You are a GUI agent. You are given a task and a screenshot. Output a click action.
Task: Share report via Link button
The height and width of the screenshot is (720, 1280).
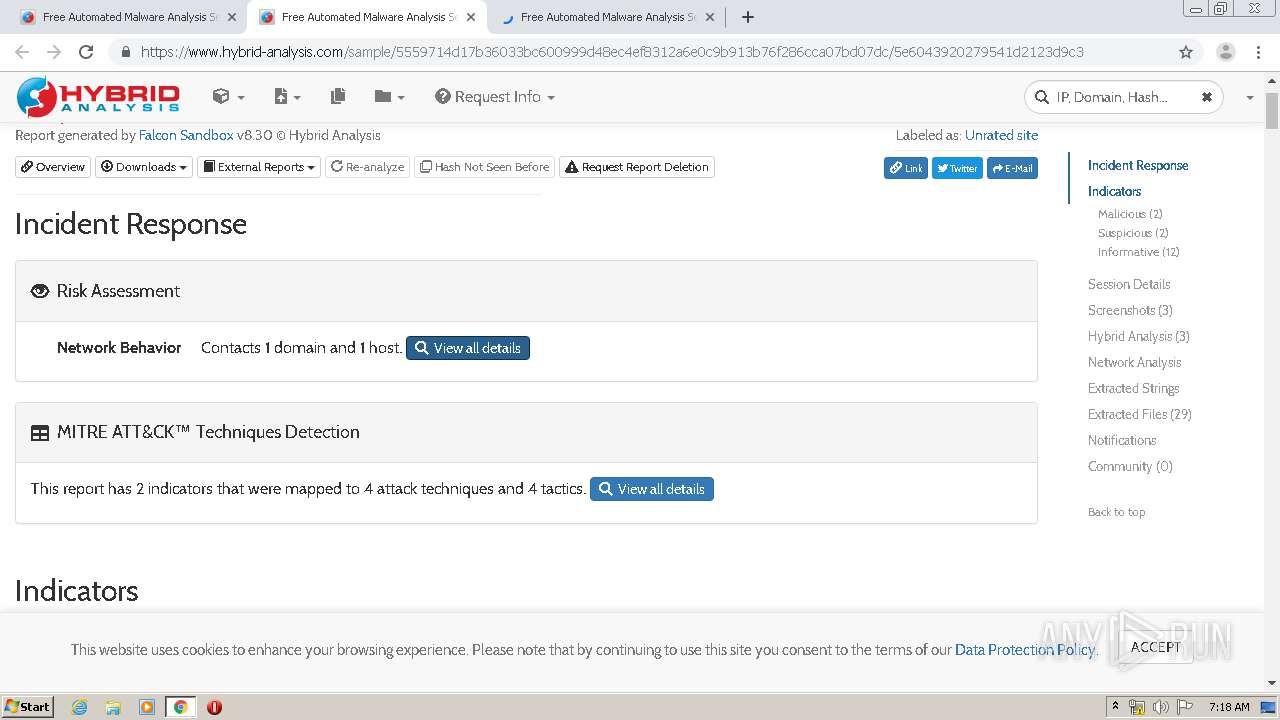906,168
